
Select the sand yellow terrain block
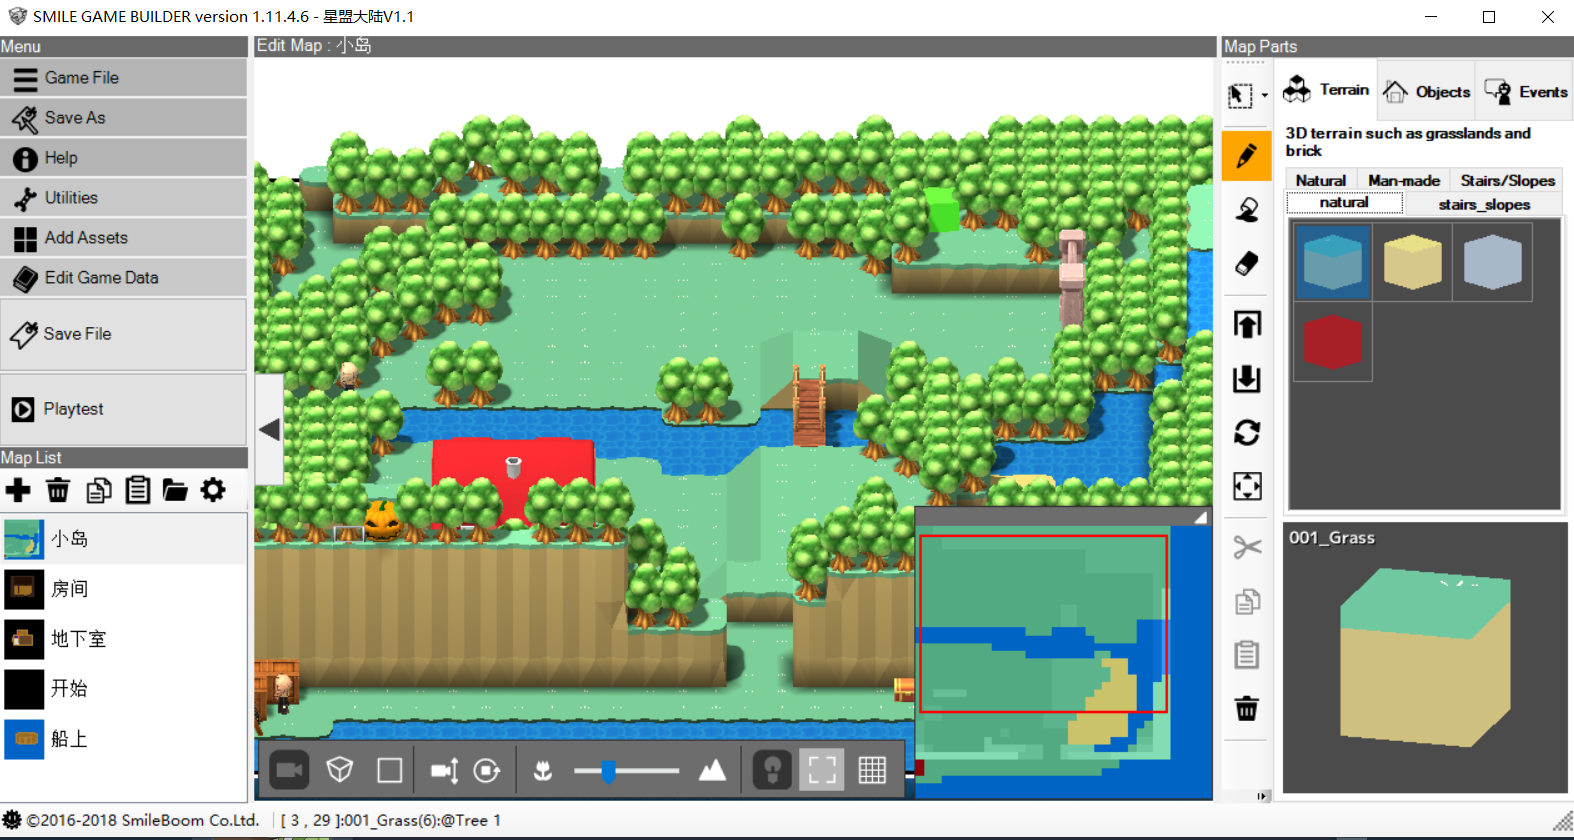1412,262
